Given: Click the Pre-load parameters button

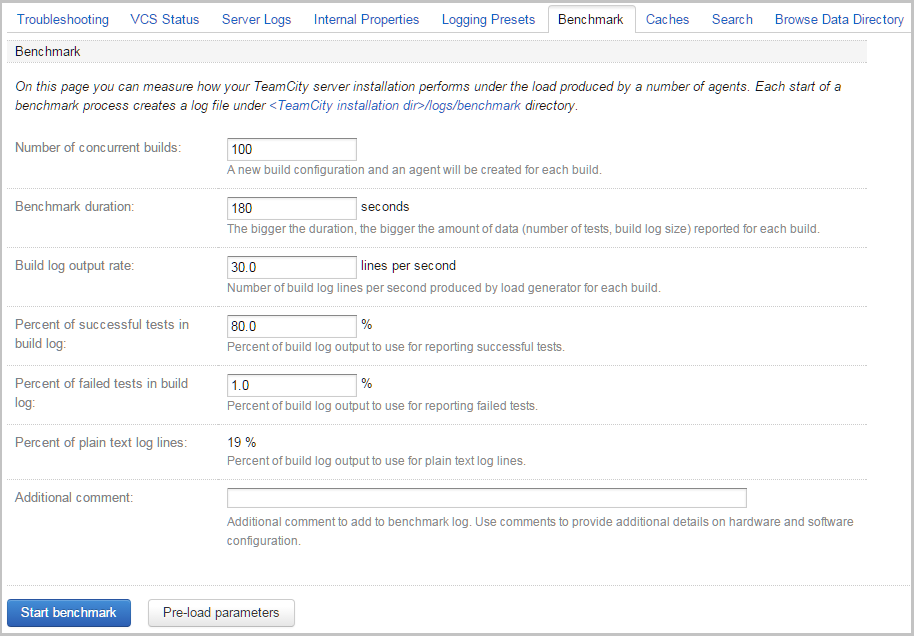Looking at the screenshot, I should (221, 613).
